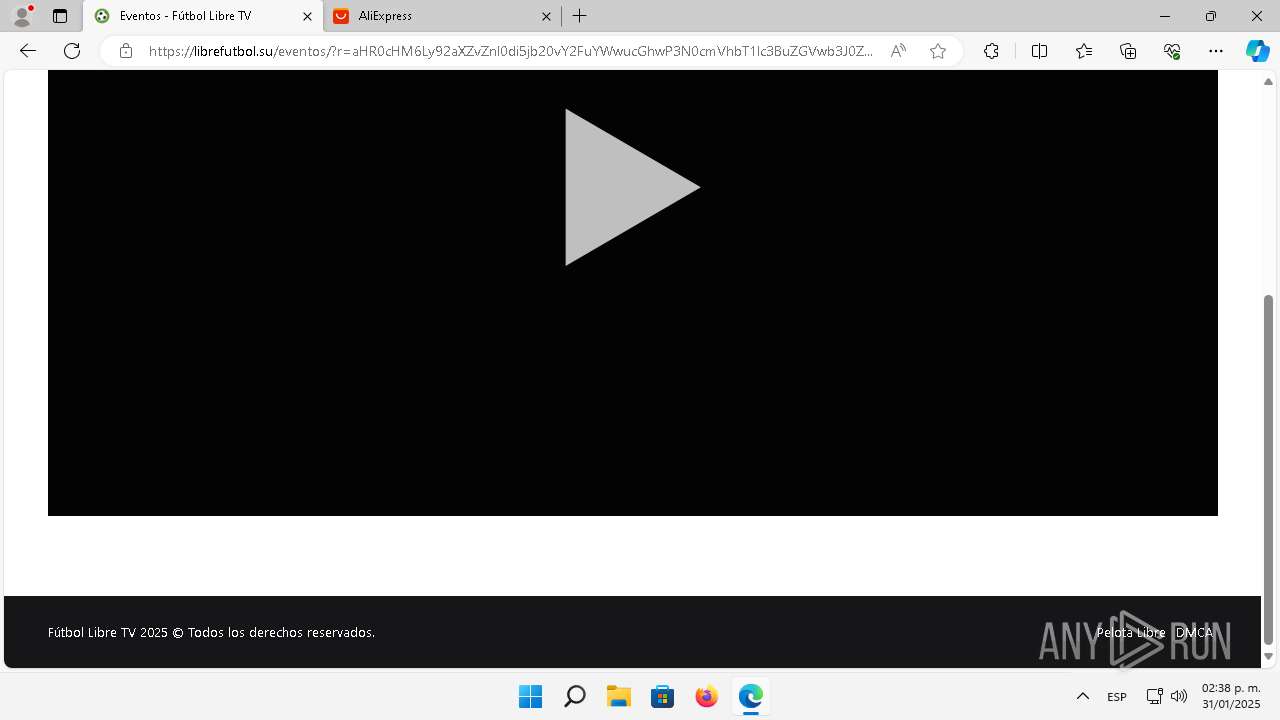Viewport: 1280px width, 720px height.
Task: Change the ESP input language
Action: point(1117,696)
